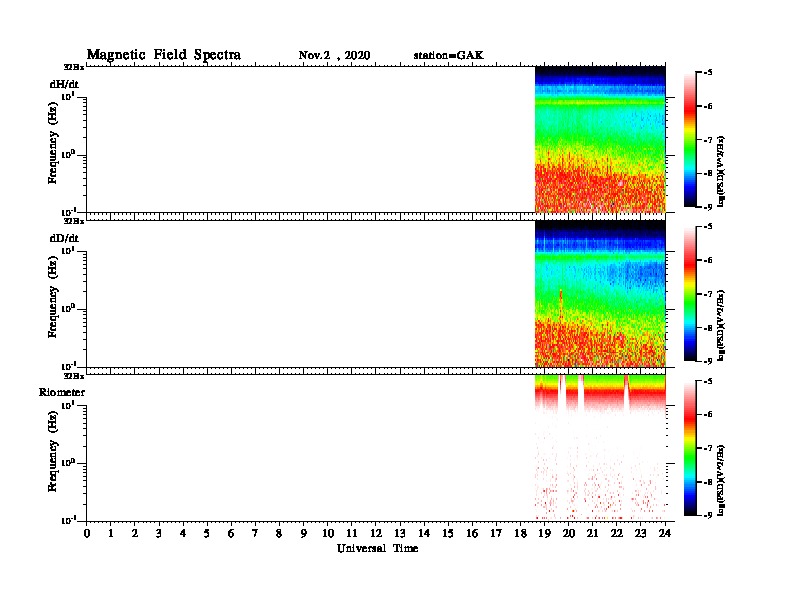Click the dH/dt spectrogram data region
This screenshot has width=792, height=612.
pos(600,139)
